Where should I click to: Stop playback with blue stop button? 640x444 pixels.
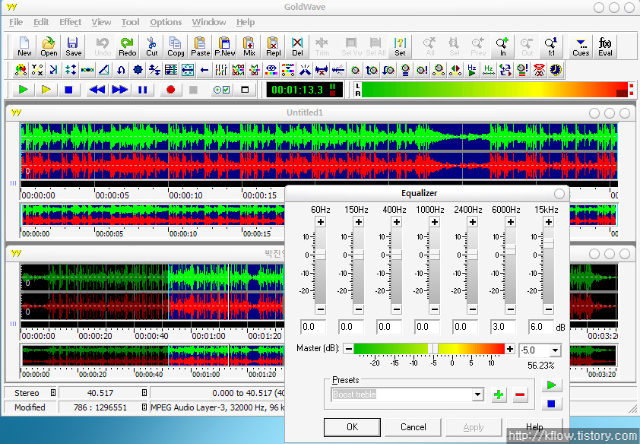(x=69, y=89)
